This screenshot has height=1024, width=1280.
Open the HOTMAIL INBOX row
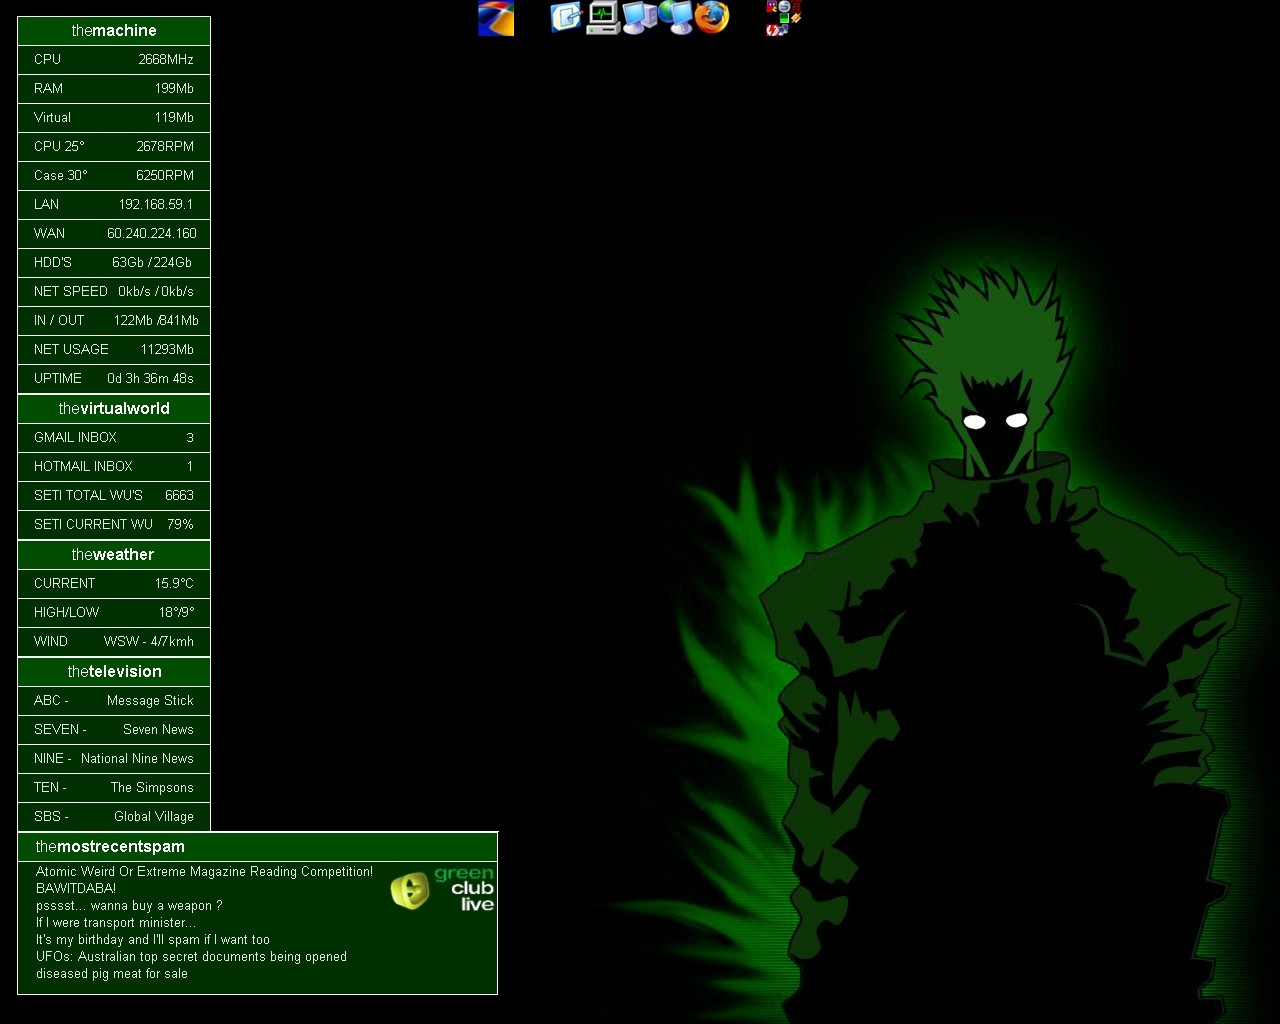114,467
